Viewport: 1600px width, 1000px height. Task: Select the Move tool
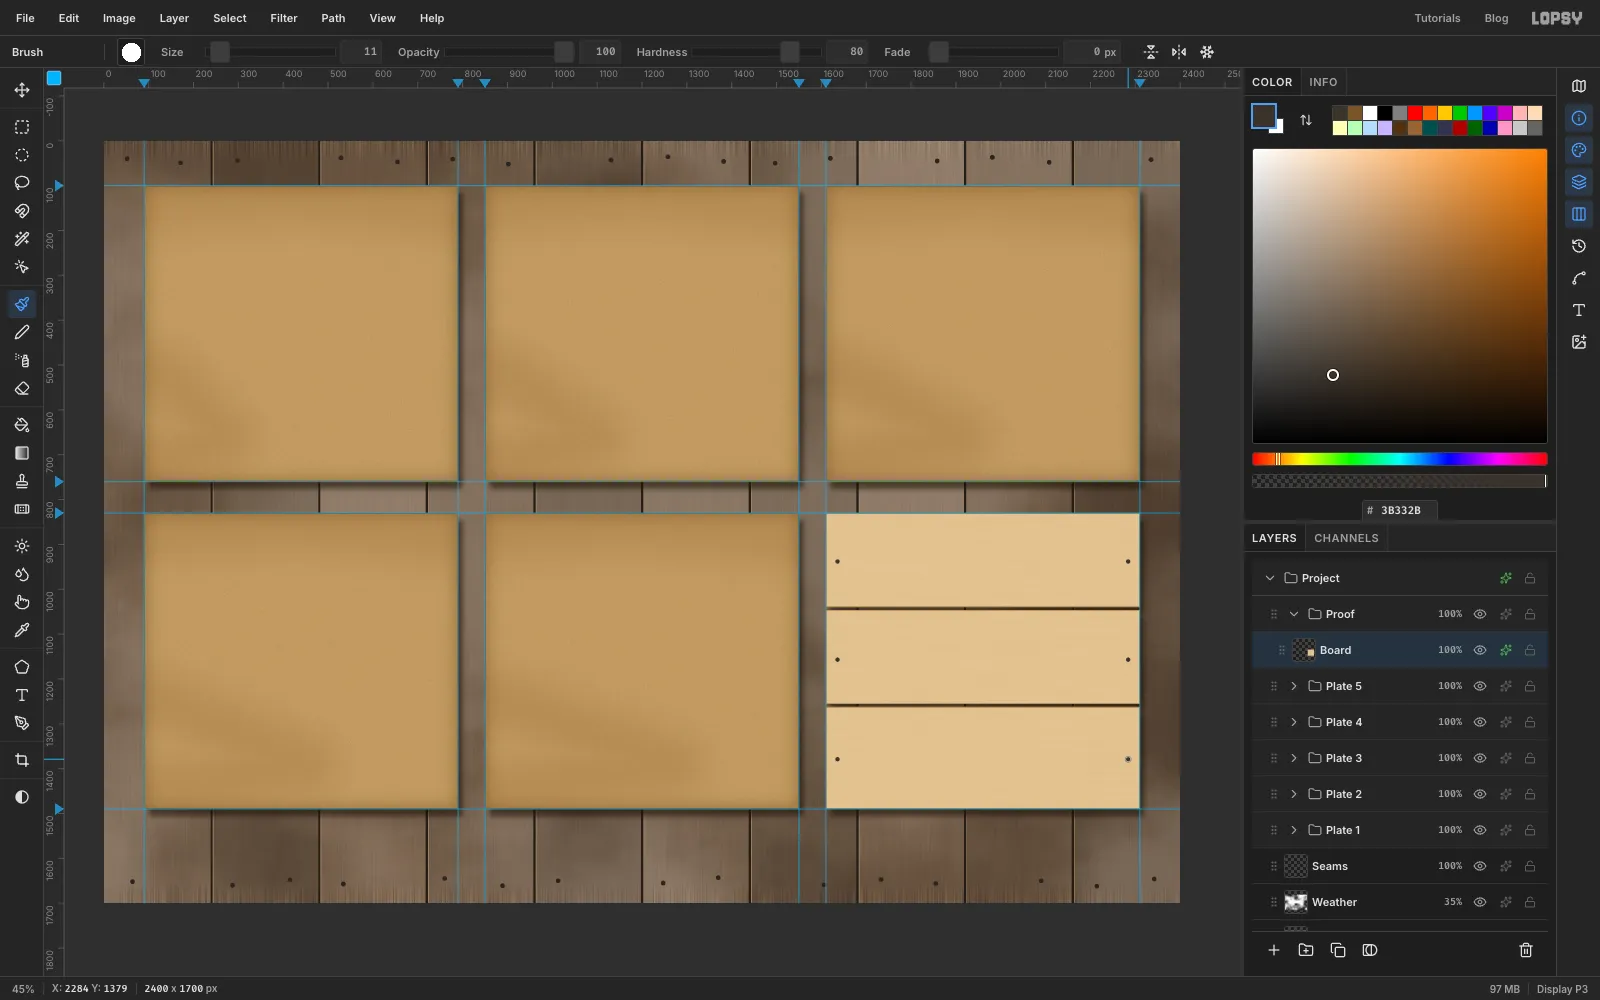point(22,90)
